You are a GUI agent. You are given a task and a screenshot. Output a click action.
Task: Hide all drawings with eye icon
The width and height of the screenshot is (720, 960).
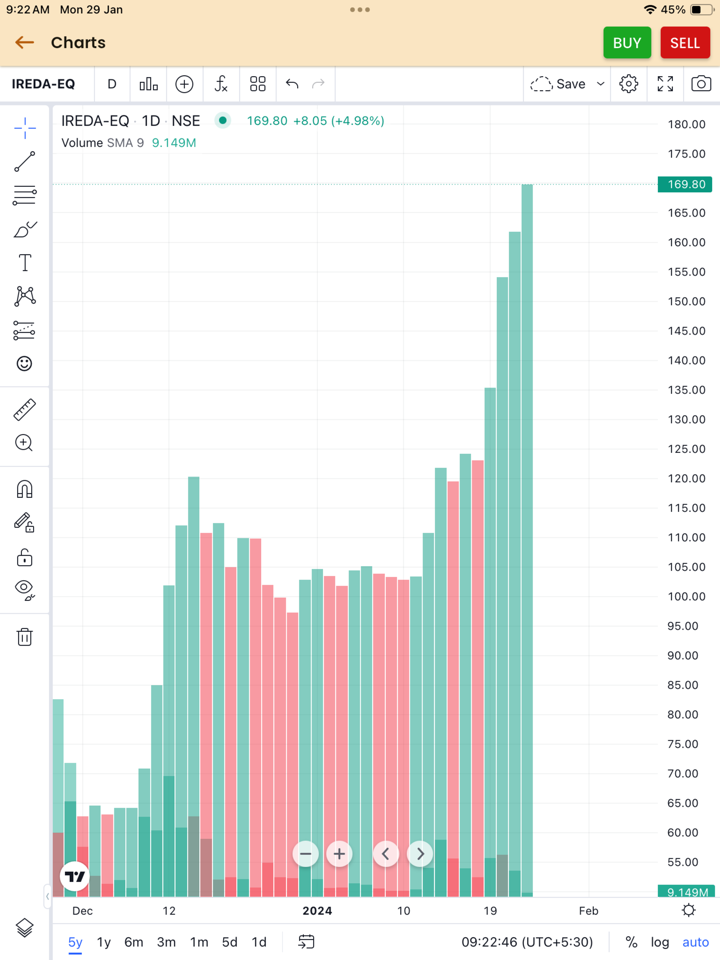click(x=25, y=590)
